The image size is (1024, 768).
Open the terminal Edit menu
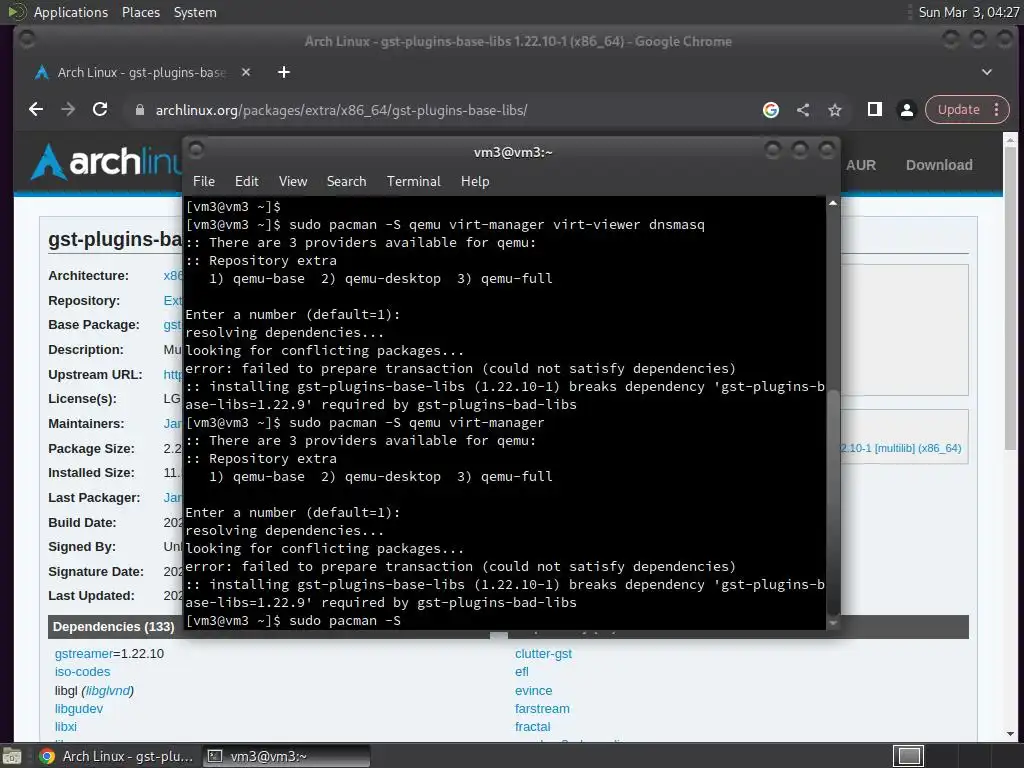point(247,182)
